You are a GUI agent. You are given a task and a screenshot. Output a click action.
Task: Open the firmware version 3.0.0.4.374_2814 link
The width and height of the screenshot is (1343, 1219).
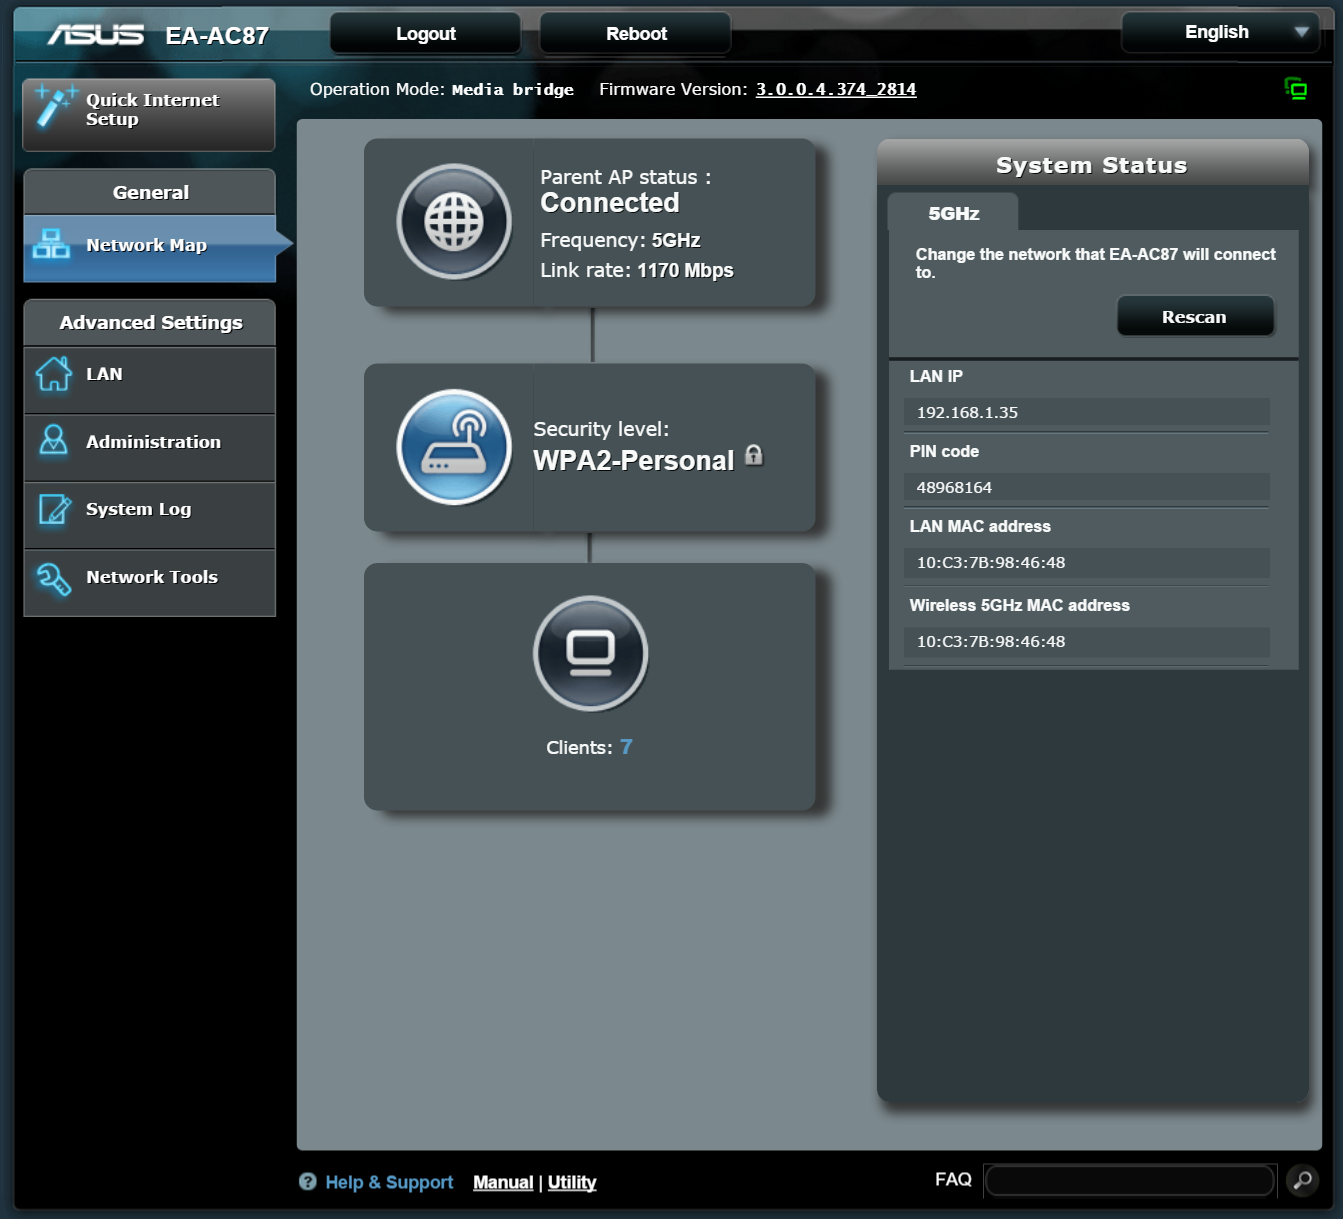pyautogui.click(x=835, y=89)
